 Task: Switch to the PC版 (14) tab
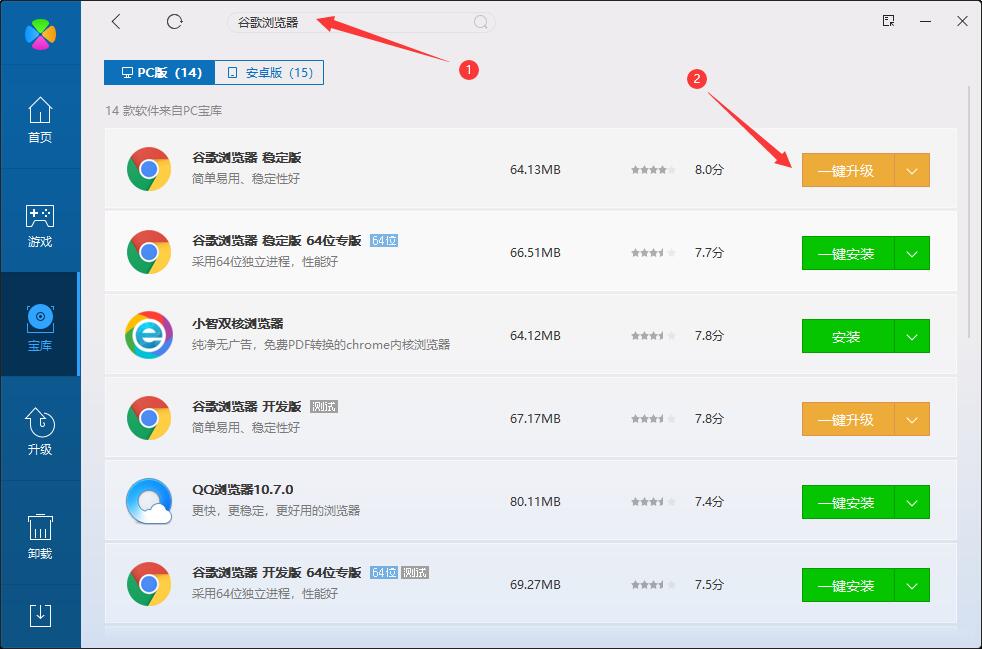pos(160,73)
